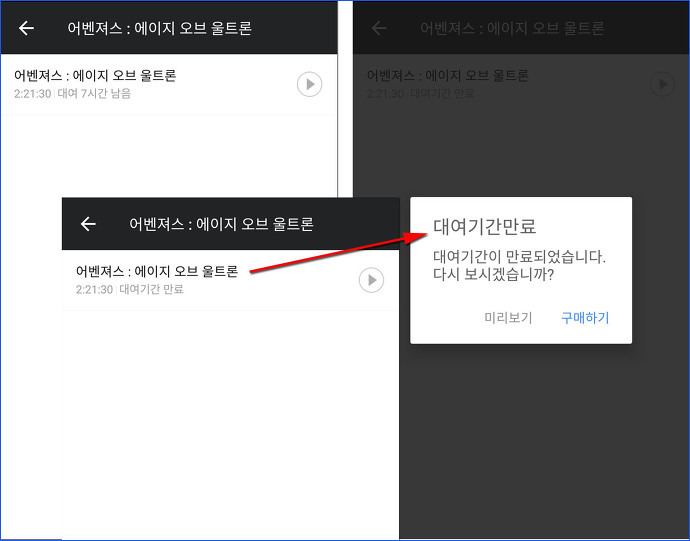Select the list title above 대여기간 만료 in the middle screen
Screen dimensions: 690x541
[x=157, y=271]
